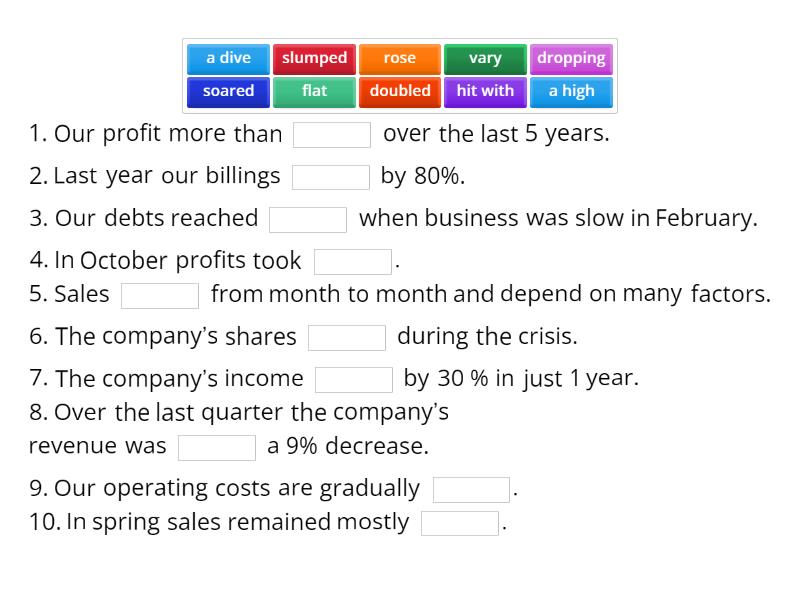The height and width of the screenshot is (600, 800).
Task: Select the word tile 'slumped'
Action: point(314,58)
